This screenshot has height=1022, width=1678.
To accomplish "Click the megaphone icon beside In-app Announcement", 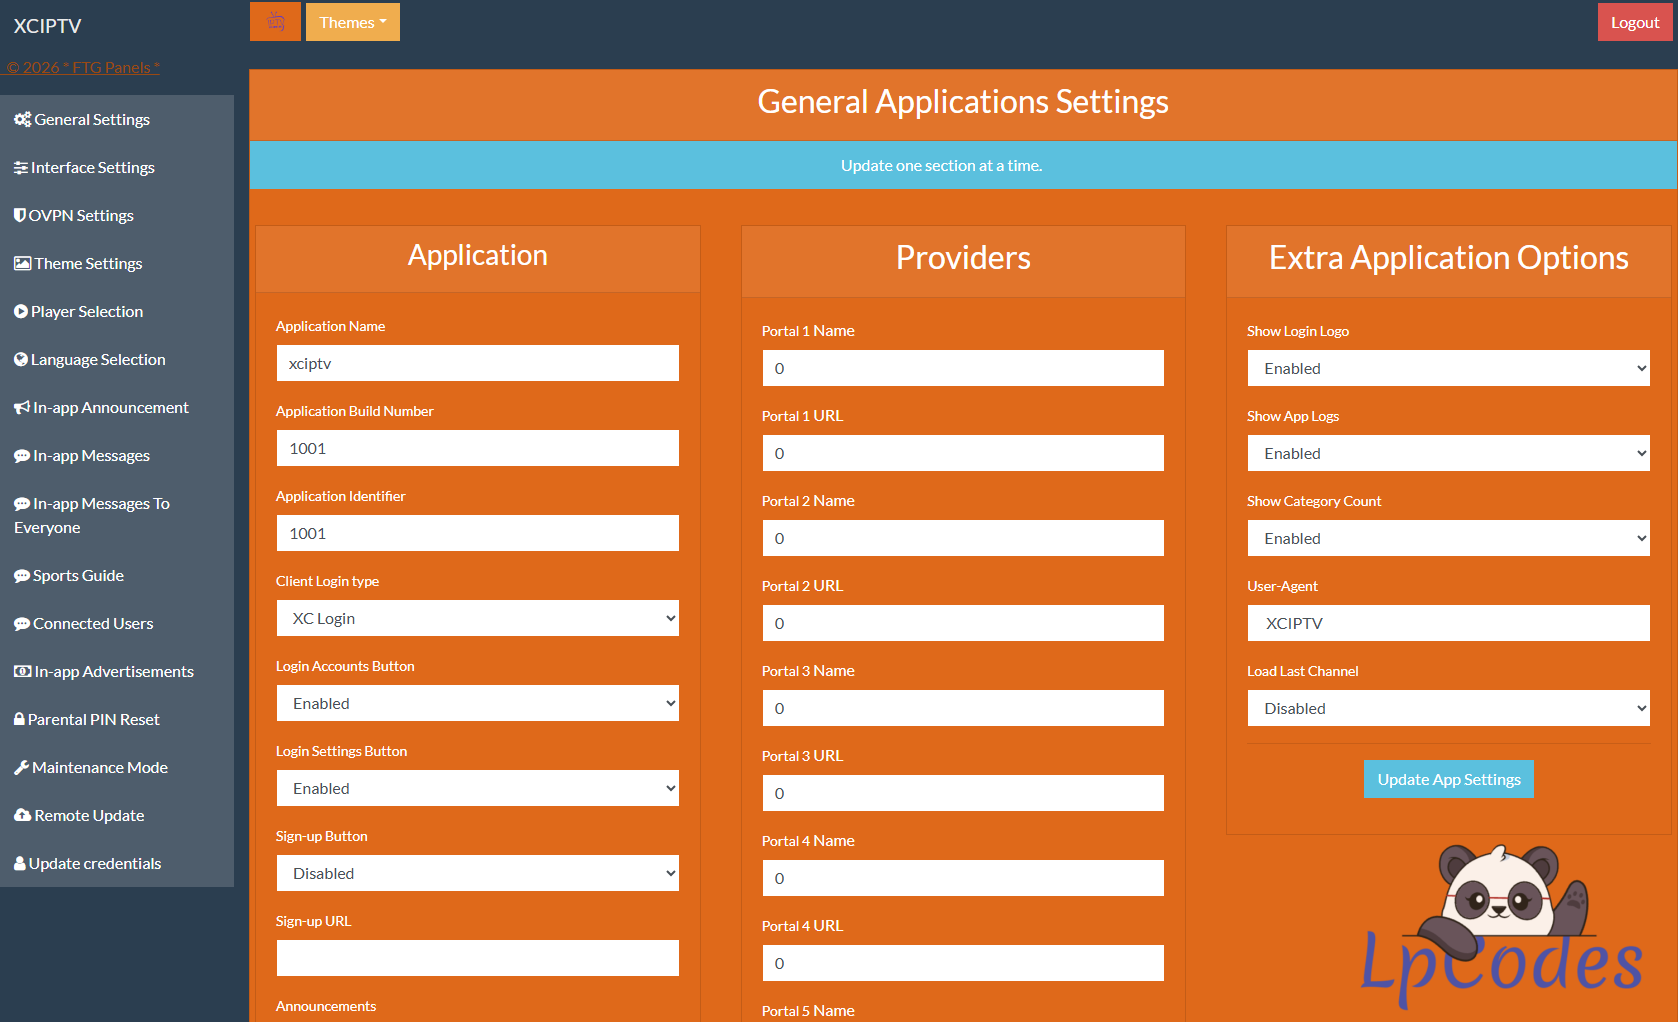I will click(22, 408).
